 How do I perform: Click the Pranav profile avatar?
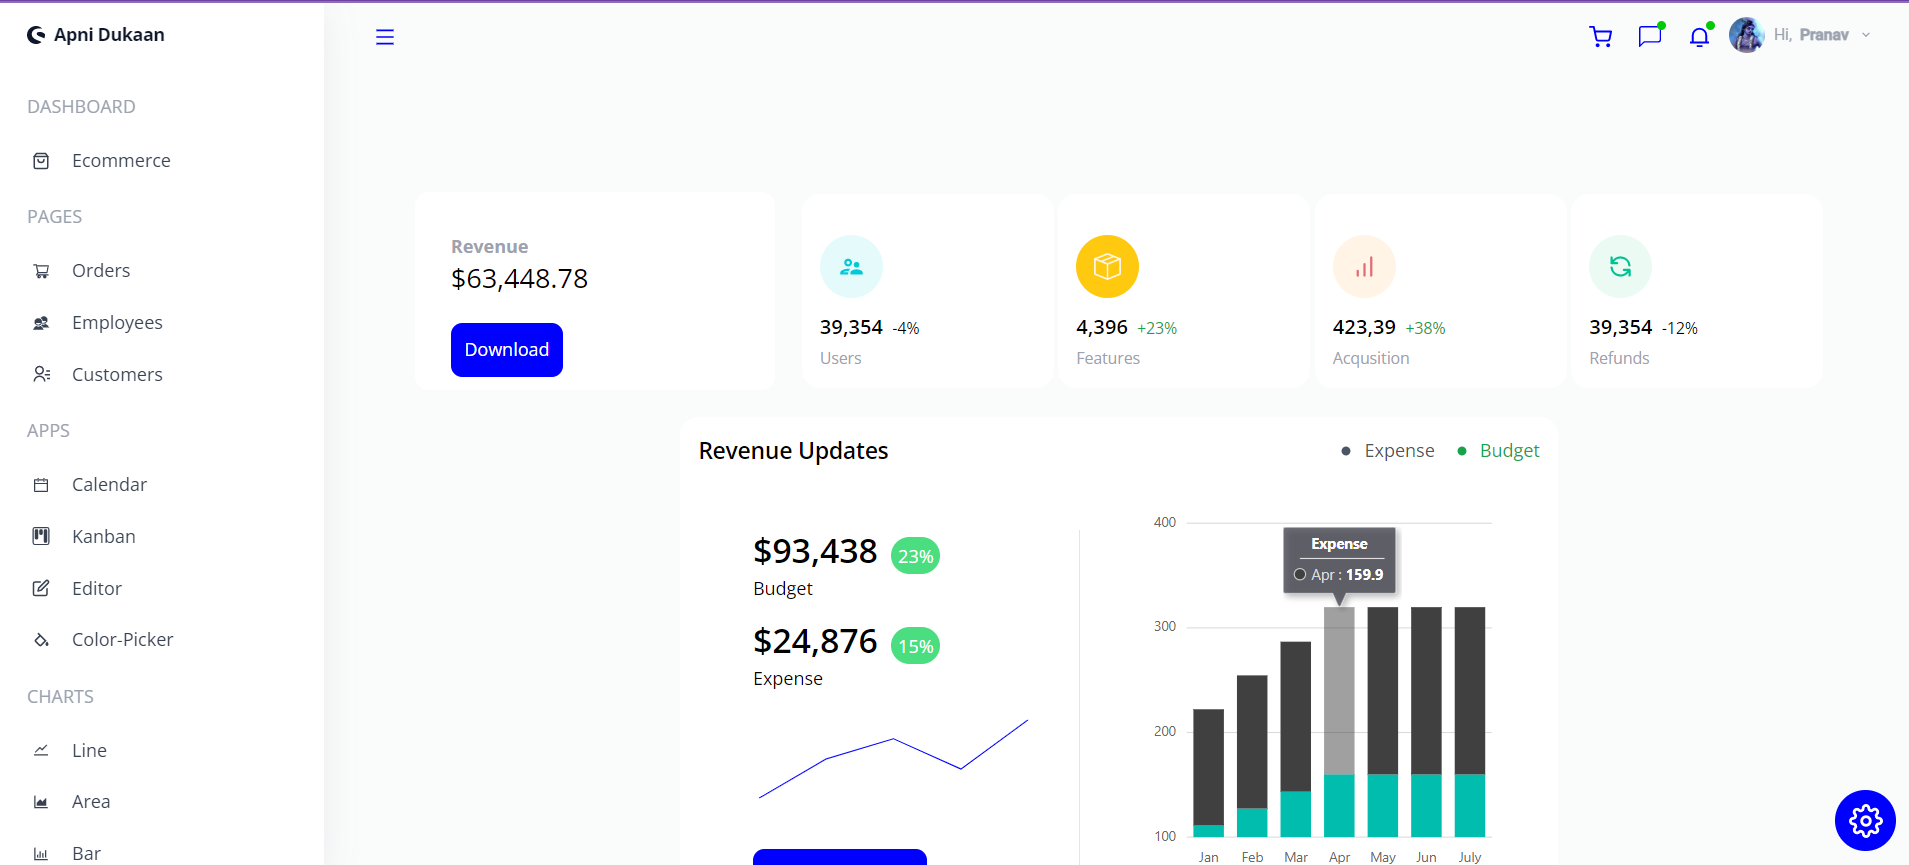tap(1747, 35)
